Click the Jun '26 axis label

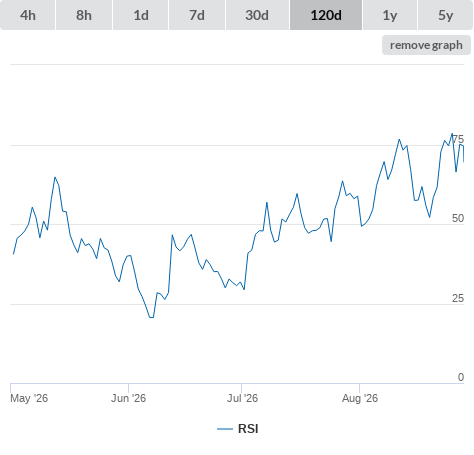[x=128, y=398]
